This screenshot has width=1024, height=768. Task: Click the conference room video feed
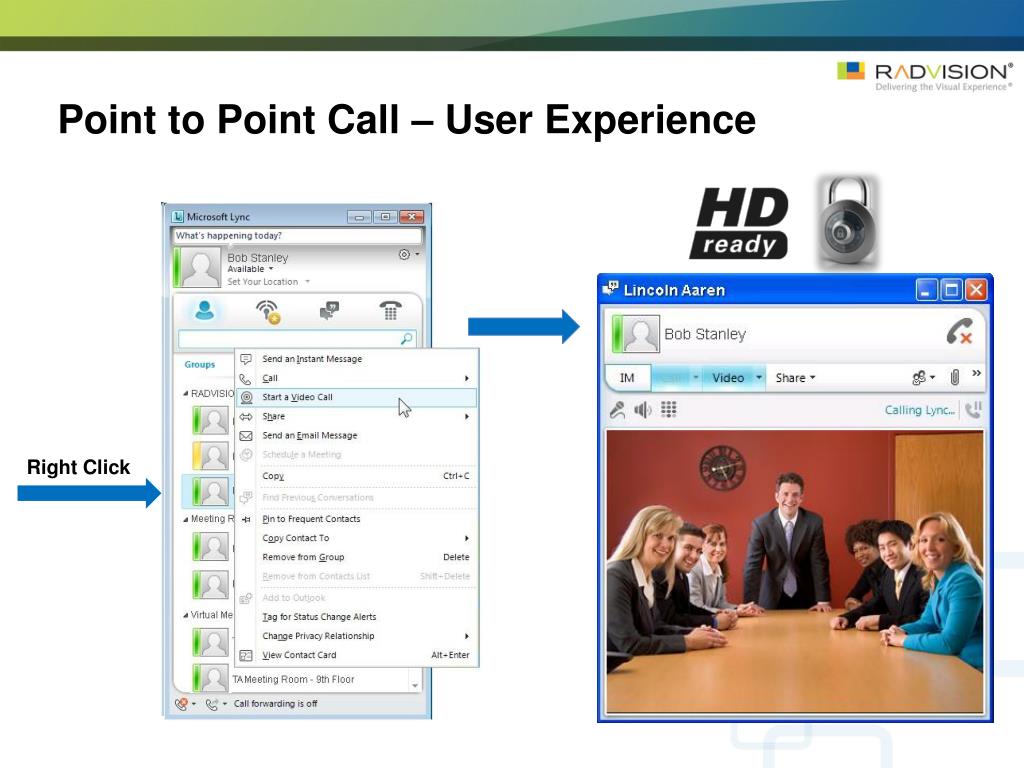[x=795, y=571]
